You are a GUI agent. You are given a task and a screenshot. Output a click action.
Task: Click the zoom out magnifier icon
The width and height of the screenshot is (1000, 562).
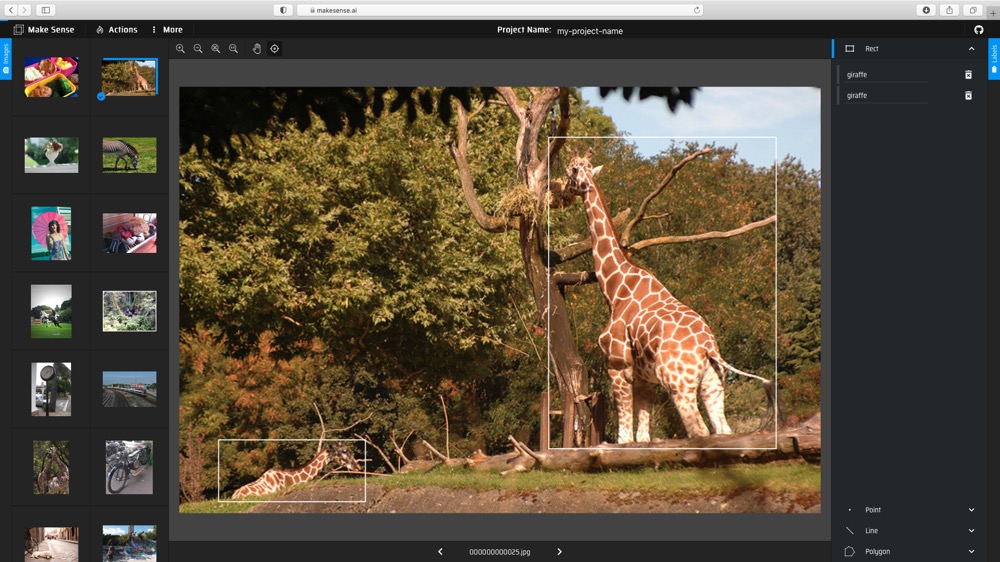tap(198, 48)
